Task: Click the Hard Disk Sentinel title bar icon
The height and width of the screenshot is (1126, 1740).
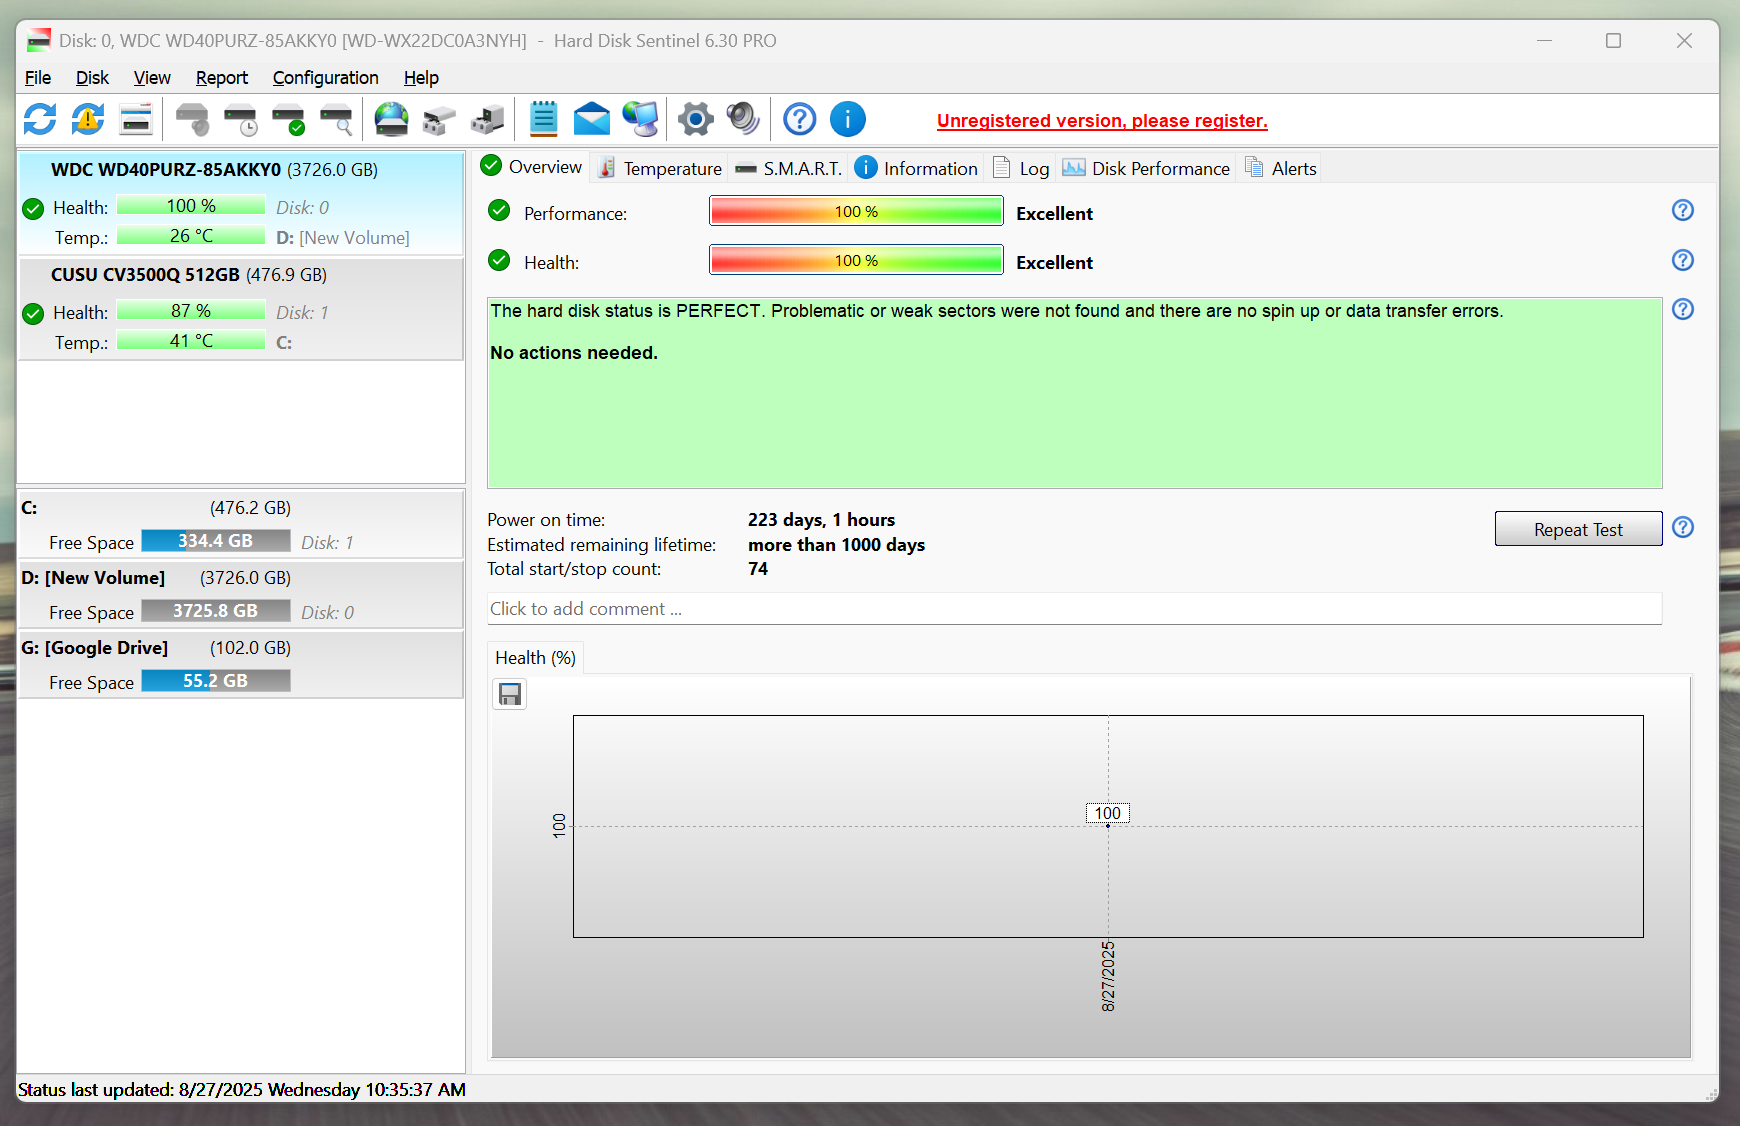Action: click(x=39, y=41)
